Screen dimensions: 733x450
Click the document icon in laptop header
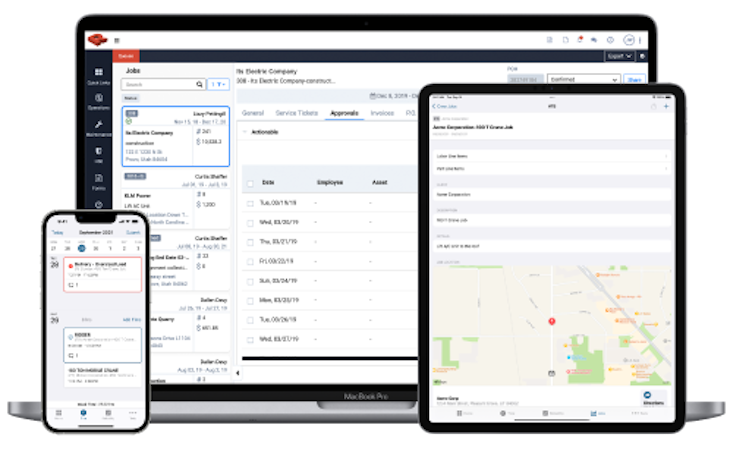(566, 40)
